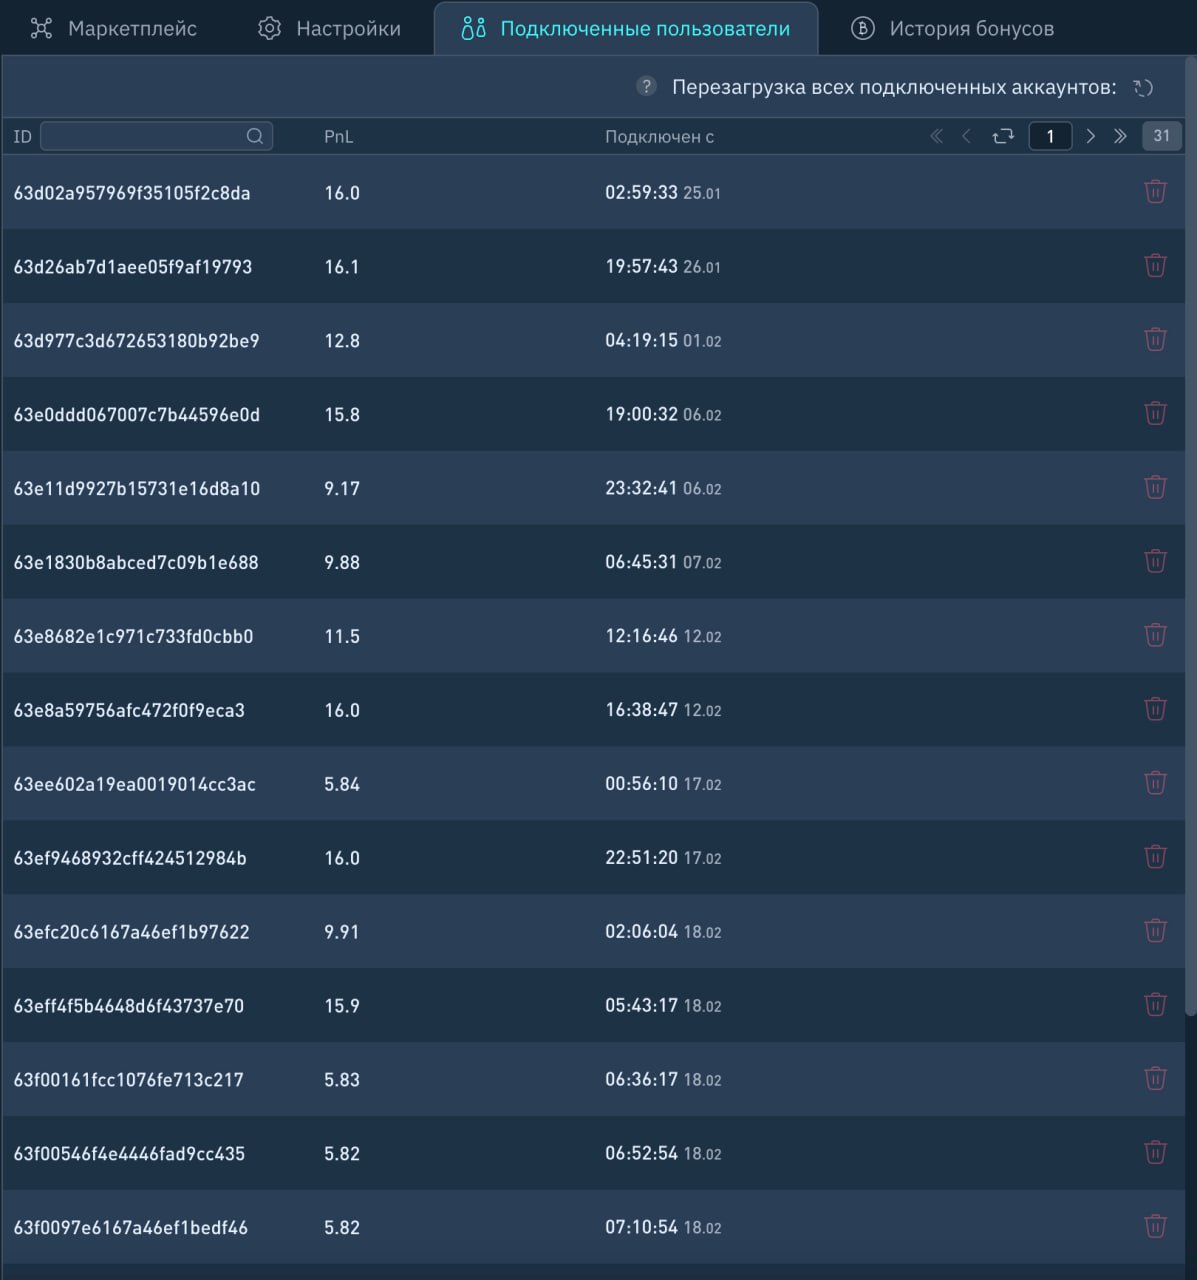The image size is (1197, 1280).
Task: Delete user 63ef9468932cff424512984b with trash icon
Action: tap(1155, 857)
